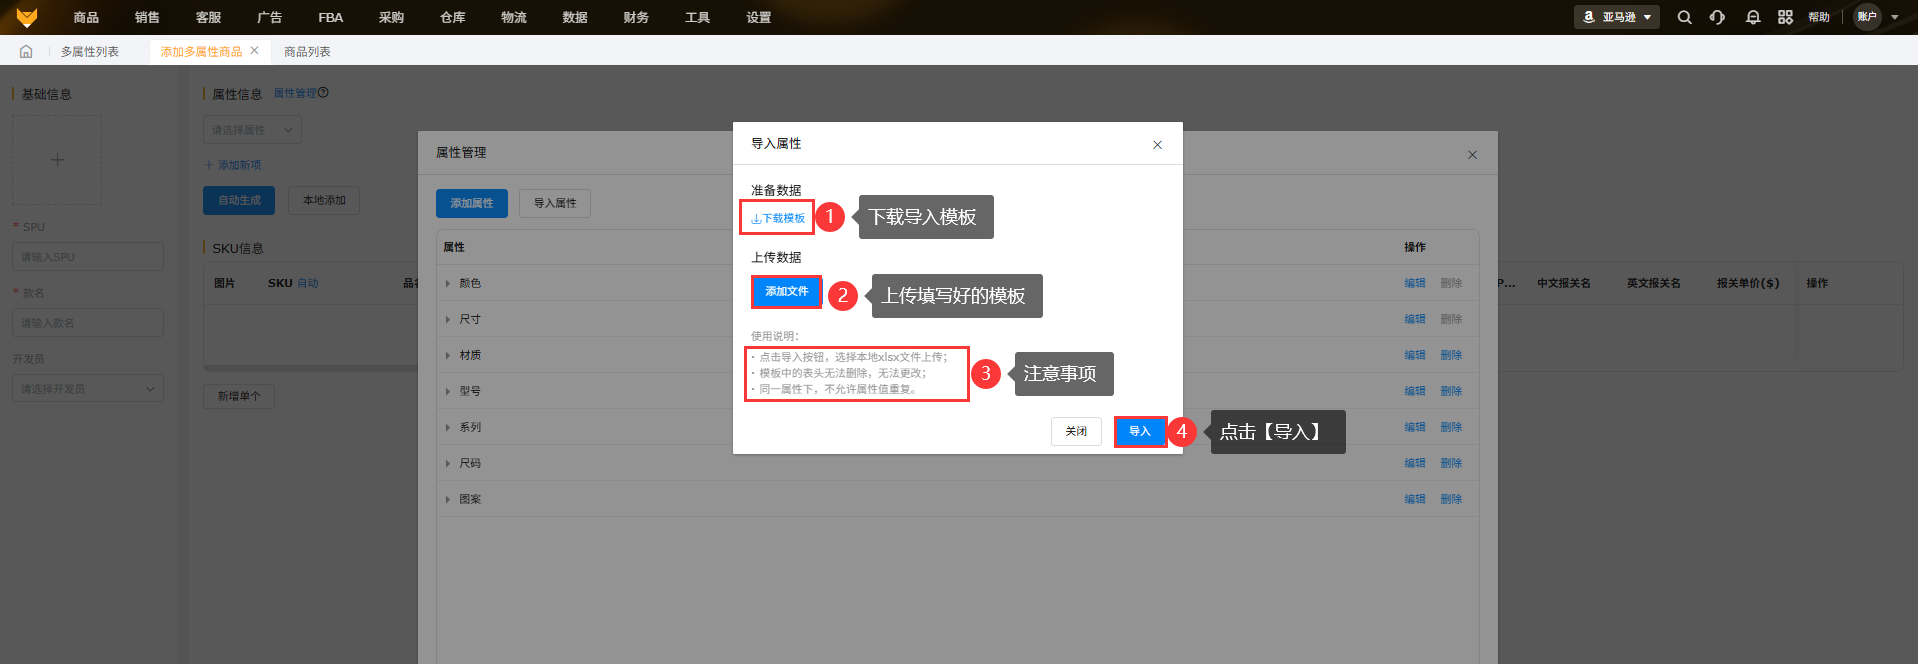The width and height of the screenshot is (1918, 664).
Task: Click the SPU input field
Action: 88,257
